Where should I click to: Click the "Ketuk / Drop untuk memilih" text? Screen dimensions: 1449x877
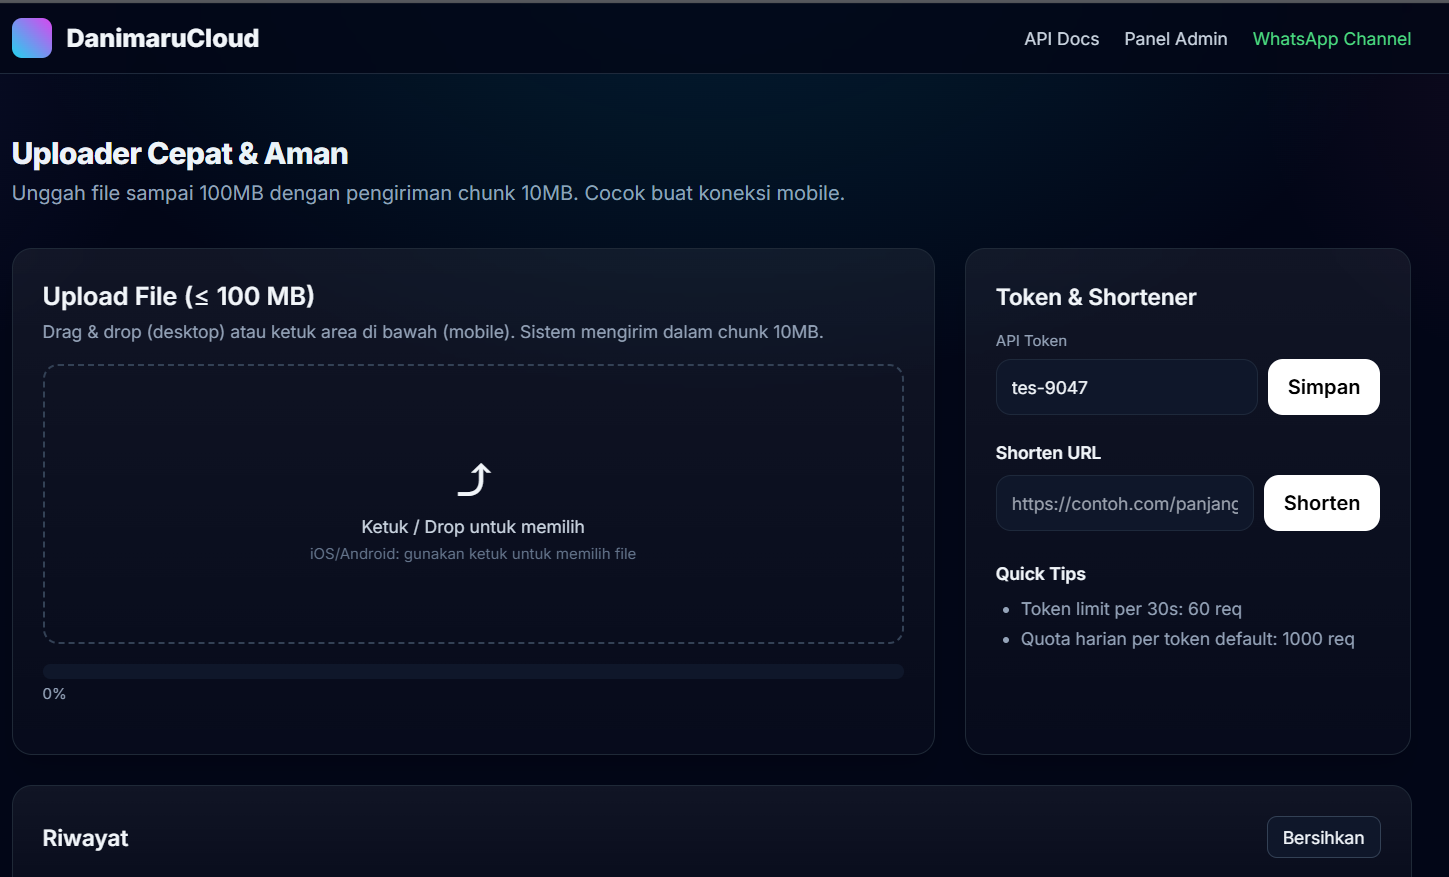473,527
